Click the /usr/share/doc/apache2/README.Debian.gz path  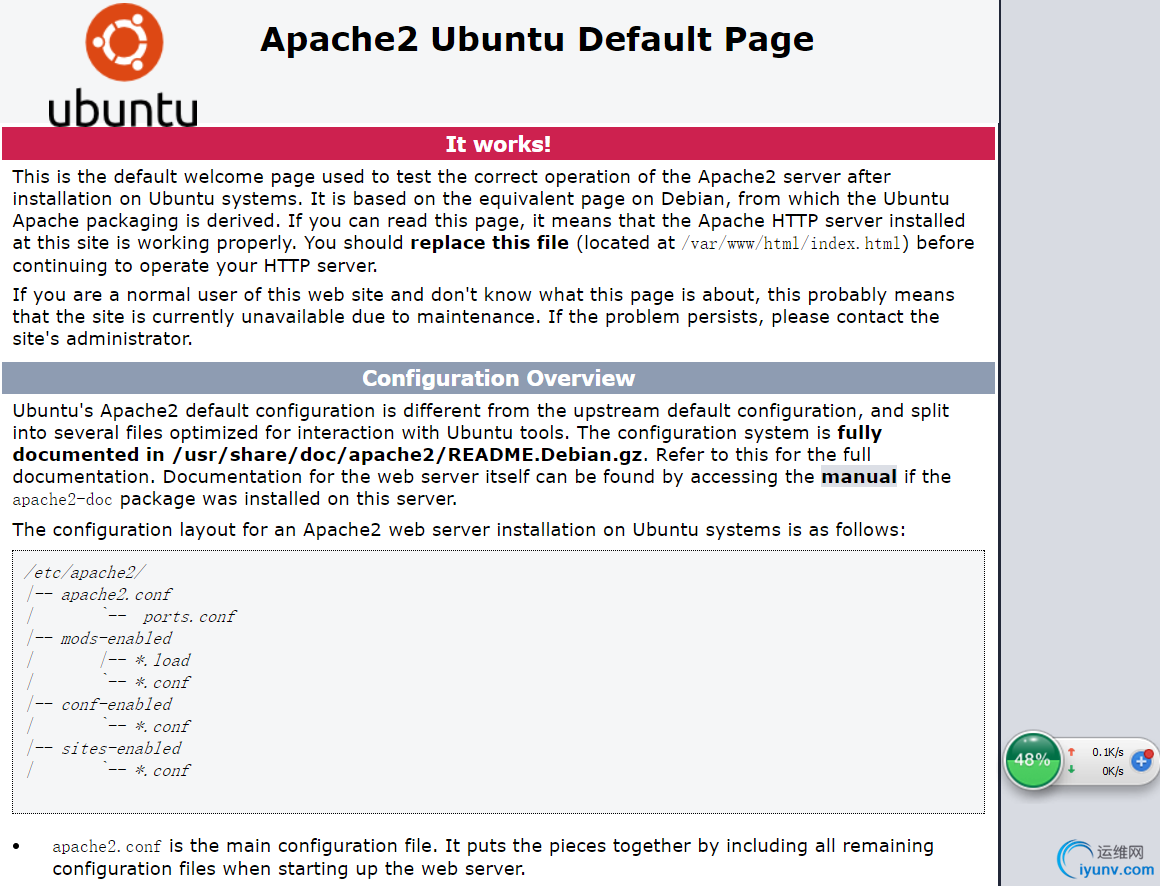407,455
